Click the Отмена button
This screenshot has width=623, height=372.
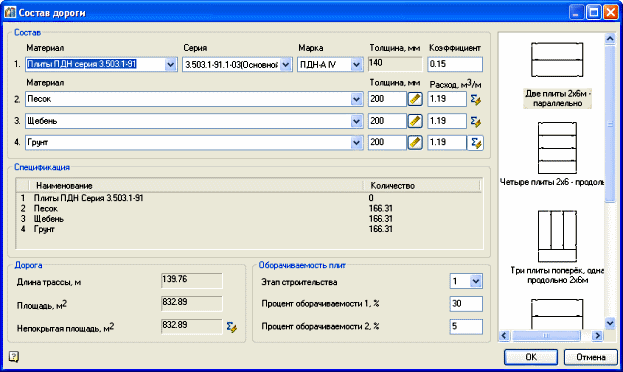(591, 357)
